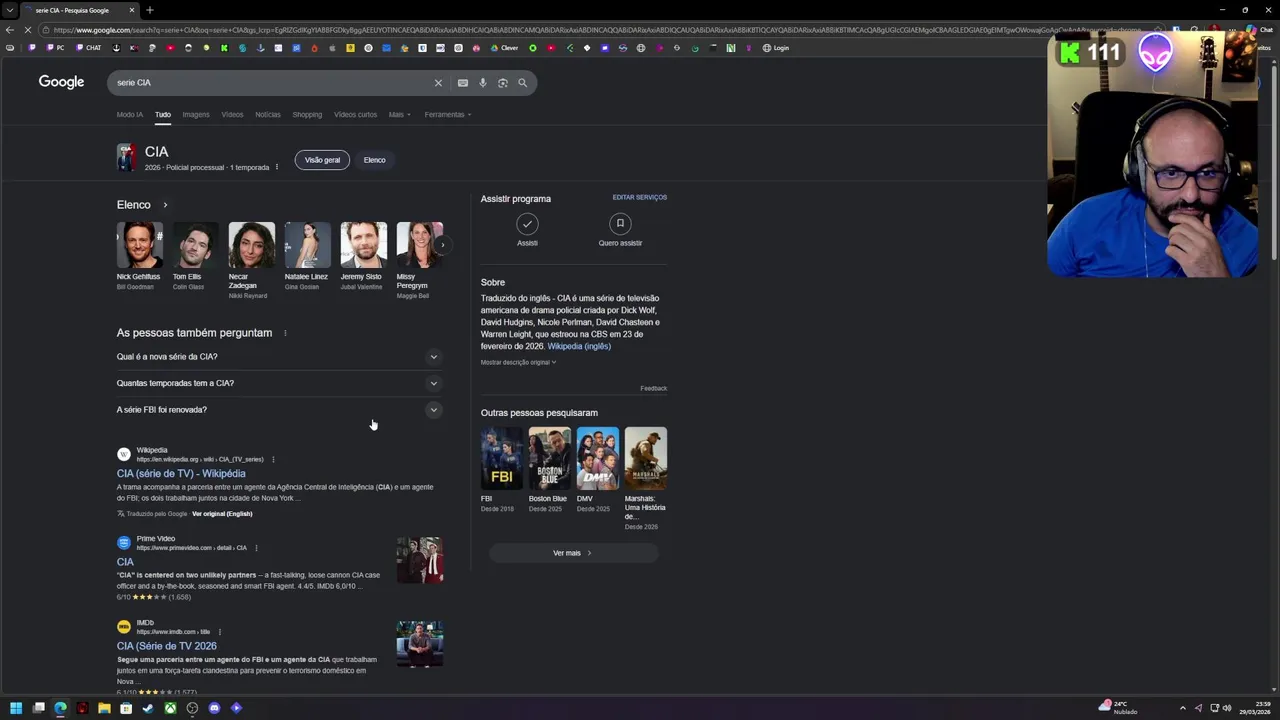Select the Vídeos curtos tab
This screenshot has height=720, width=1280.
coord(355,115)
